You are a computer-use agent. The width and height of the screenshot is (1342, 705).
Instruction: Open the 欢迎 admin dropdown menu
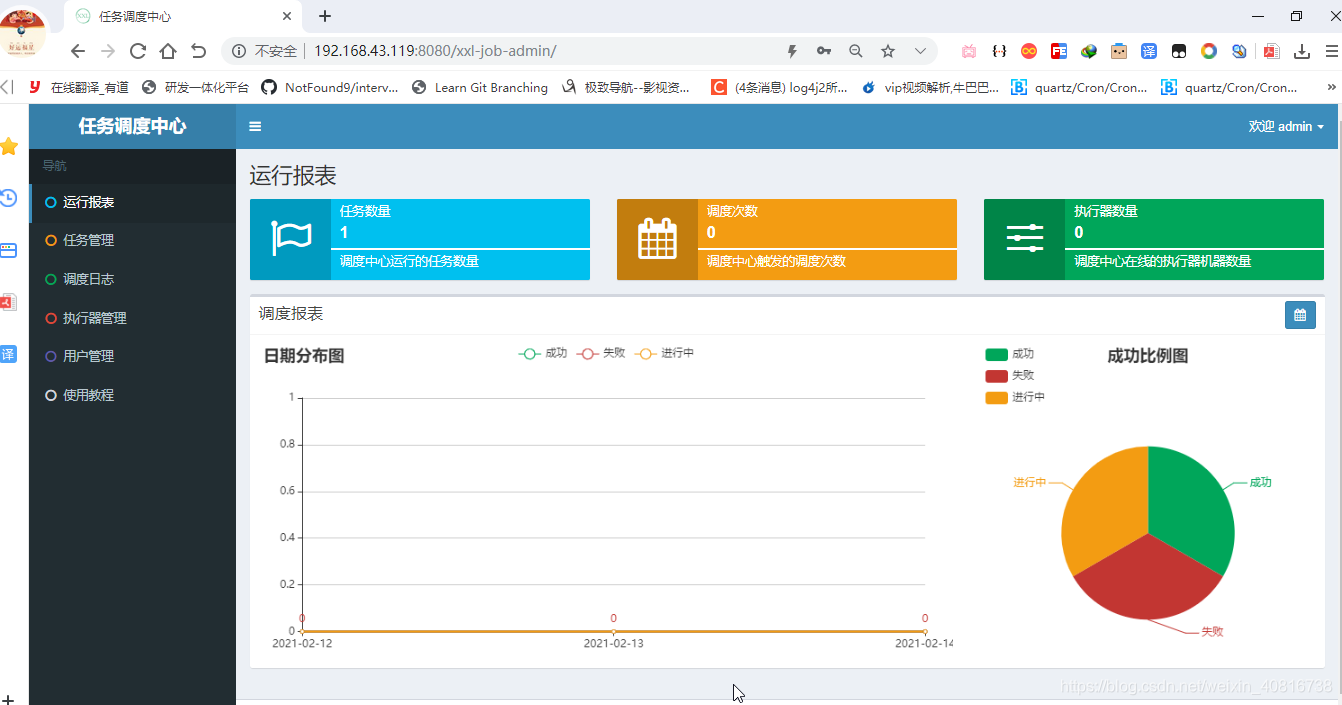point(1287,126)
